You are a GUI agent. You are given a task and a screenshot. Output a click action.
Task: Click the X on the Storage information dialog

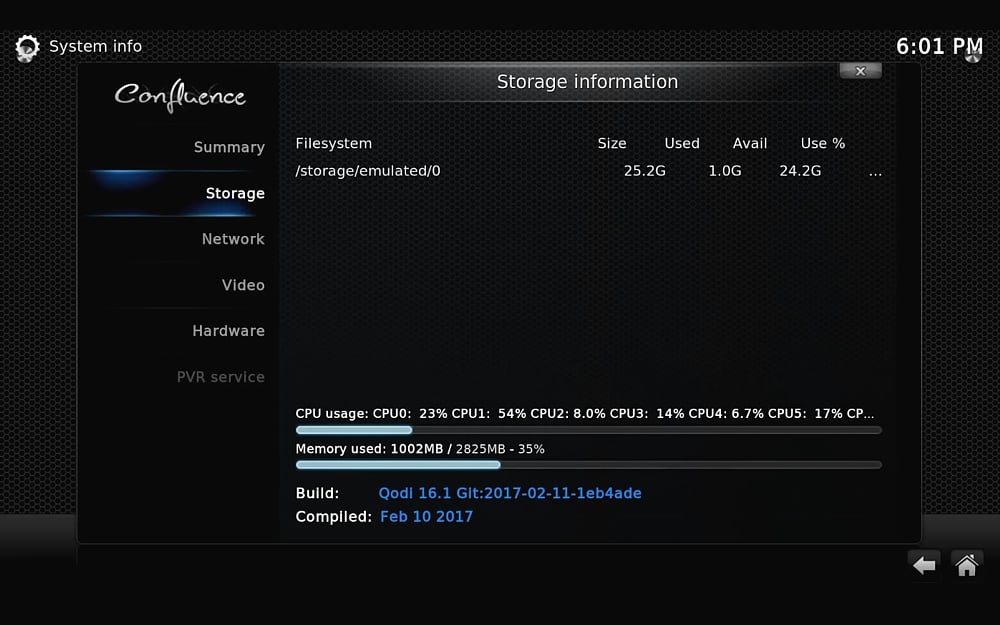[860, 71]
